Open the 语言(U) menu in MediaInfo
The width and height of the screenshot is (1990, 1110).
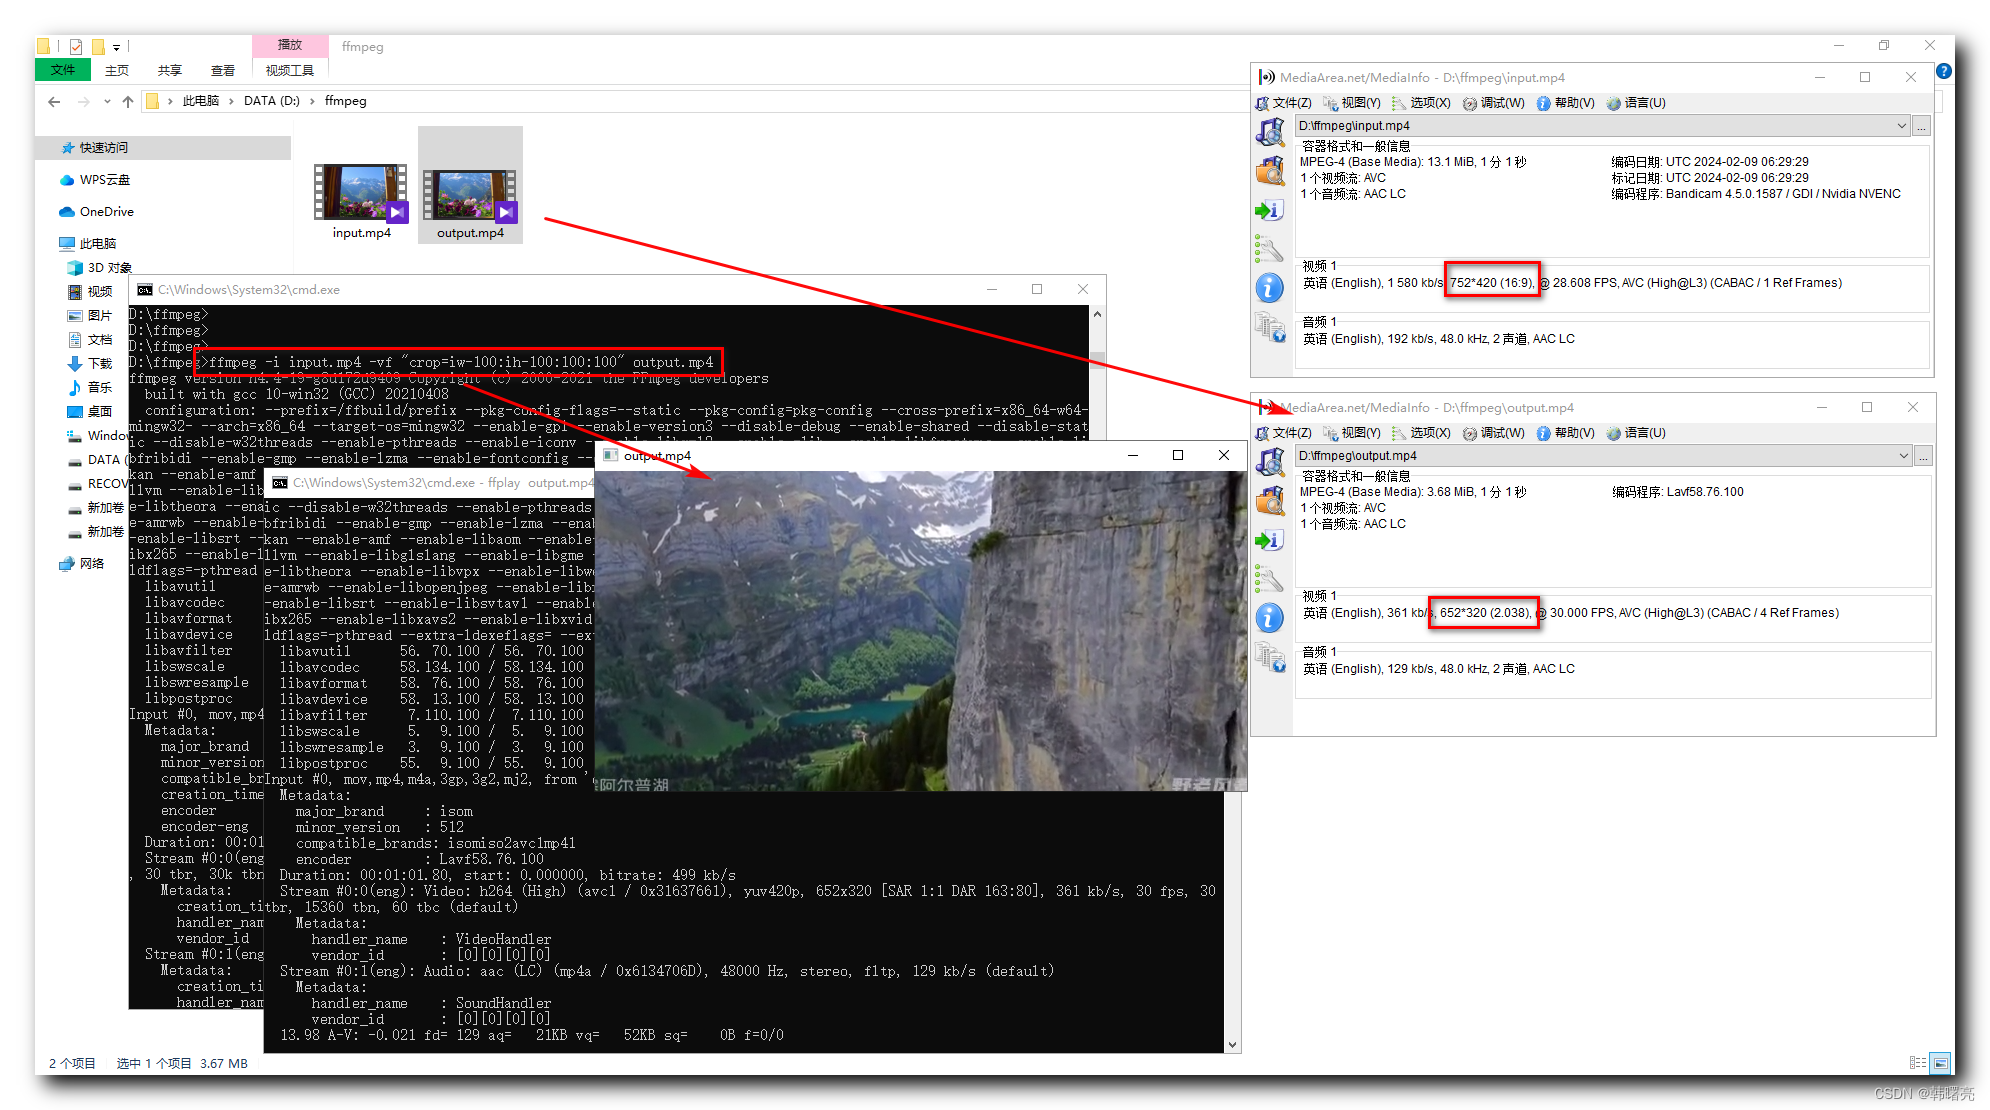(x=1636, y=103)
